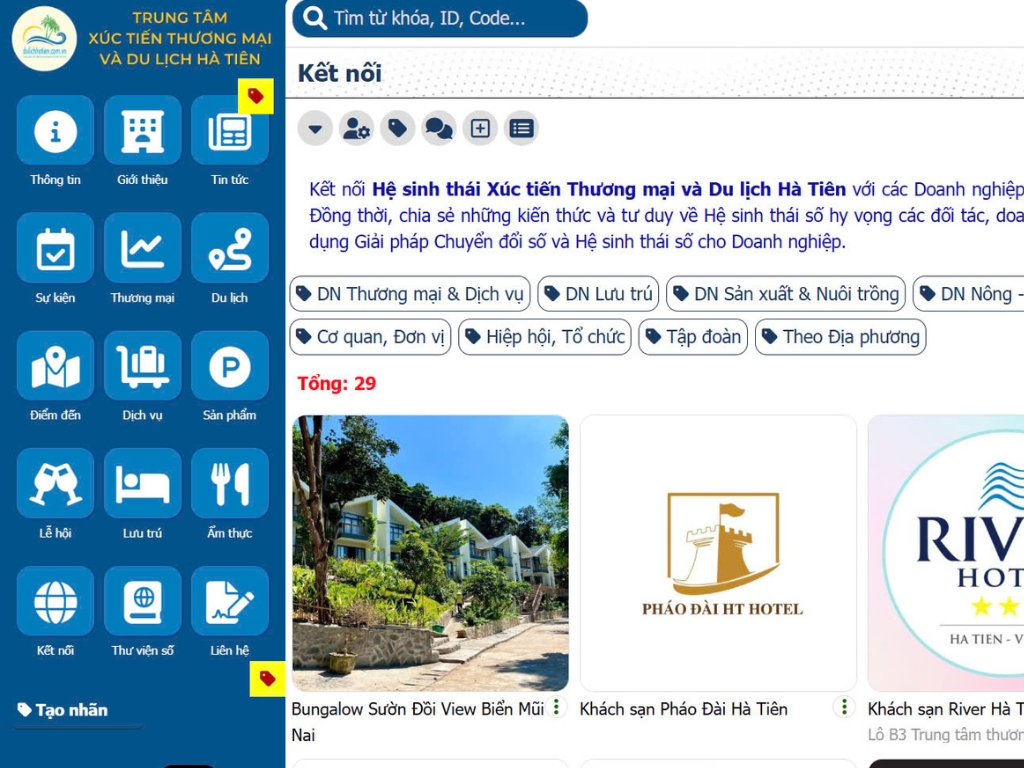Open the Sự kiện calendar icon
This screenshot has width=1024, height=768.
pos(55,249)
